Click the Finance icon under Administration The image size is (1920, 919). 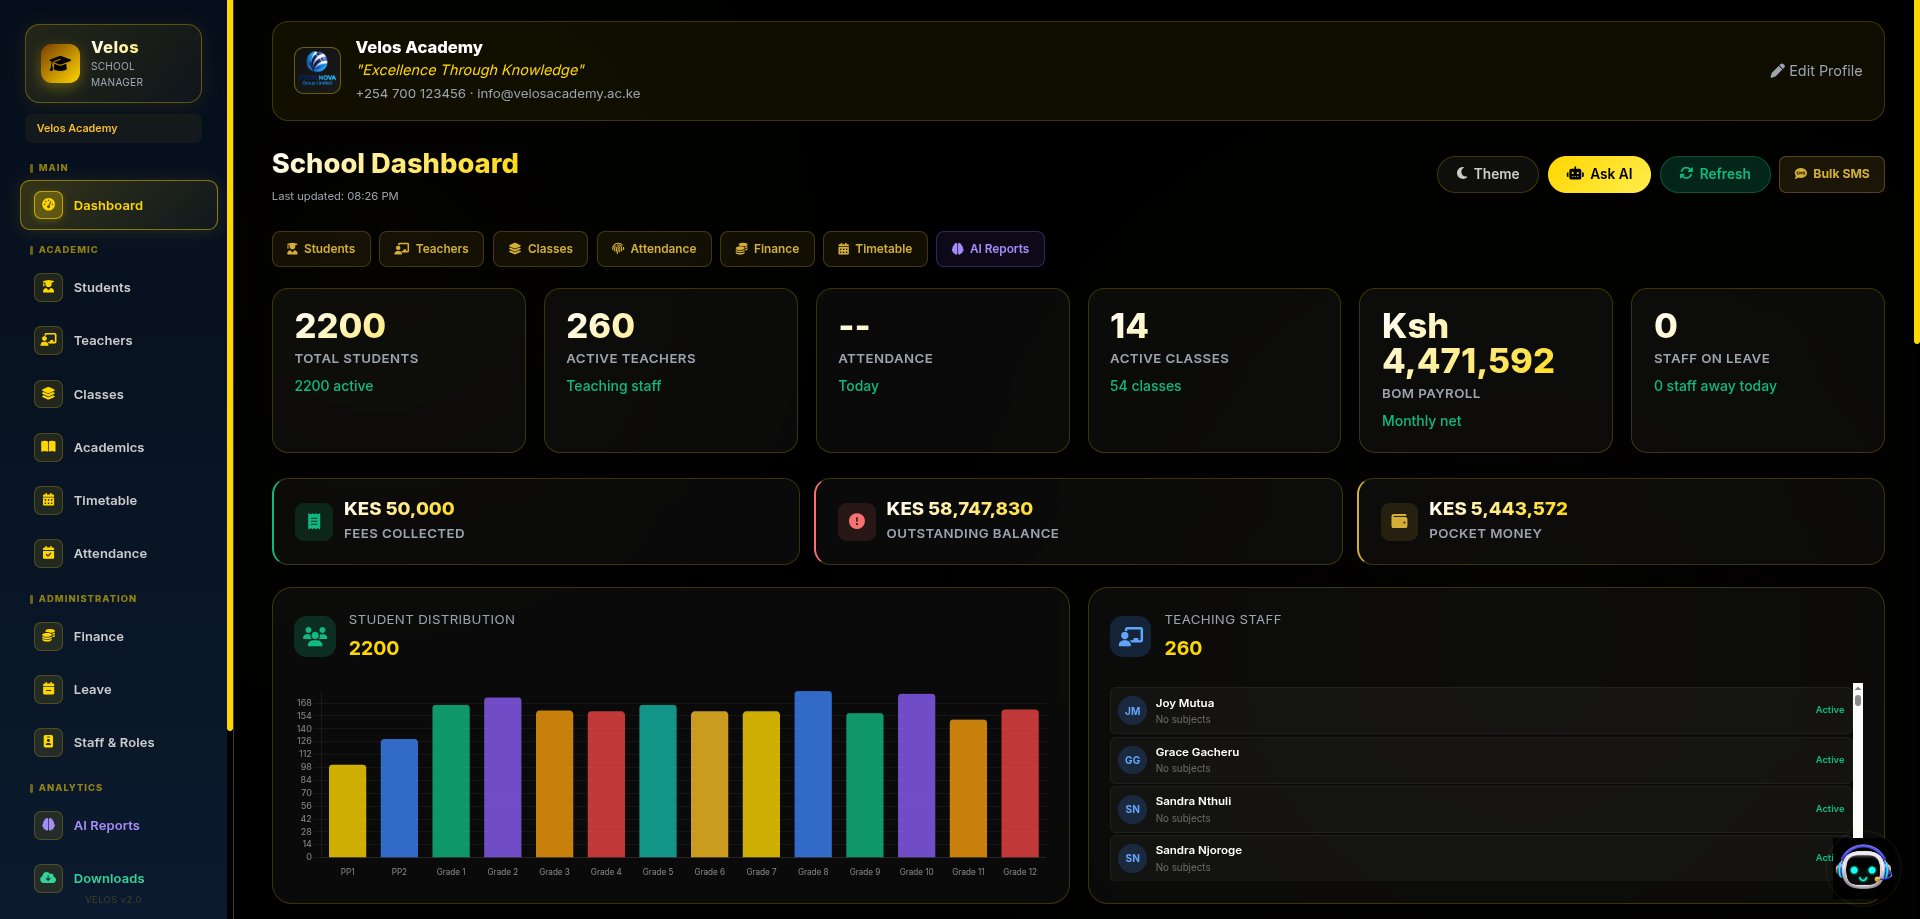[x=48, y=636]
